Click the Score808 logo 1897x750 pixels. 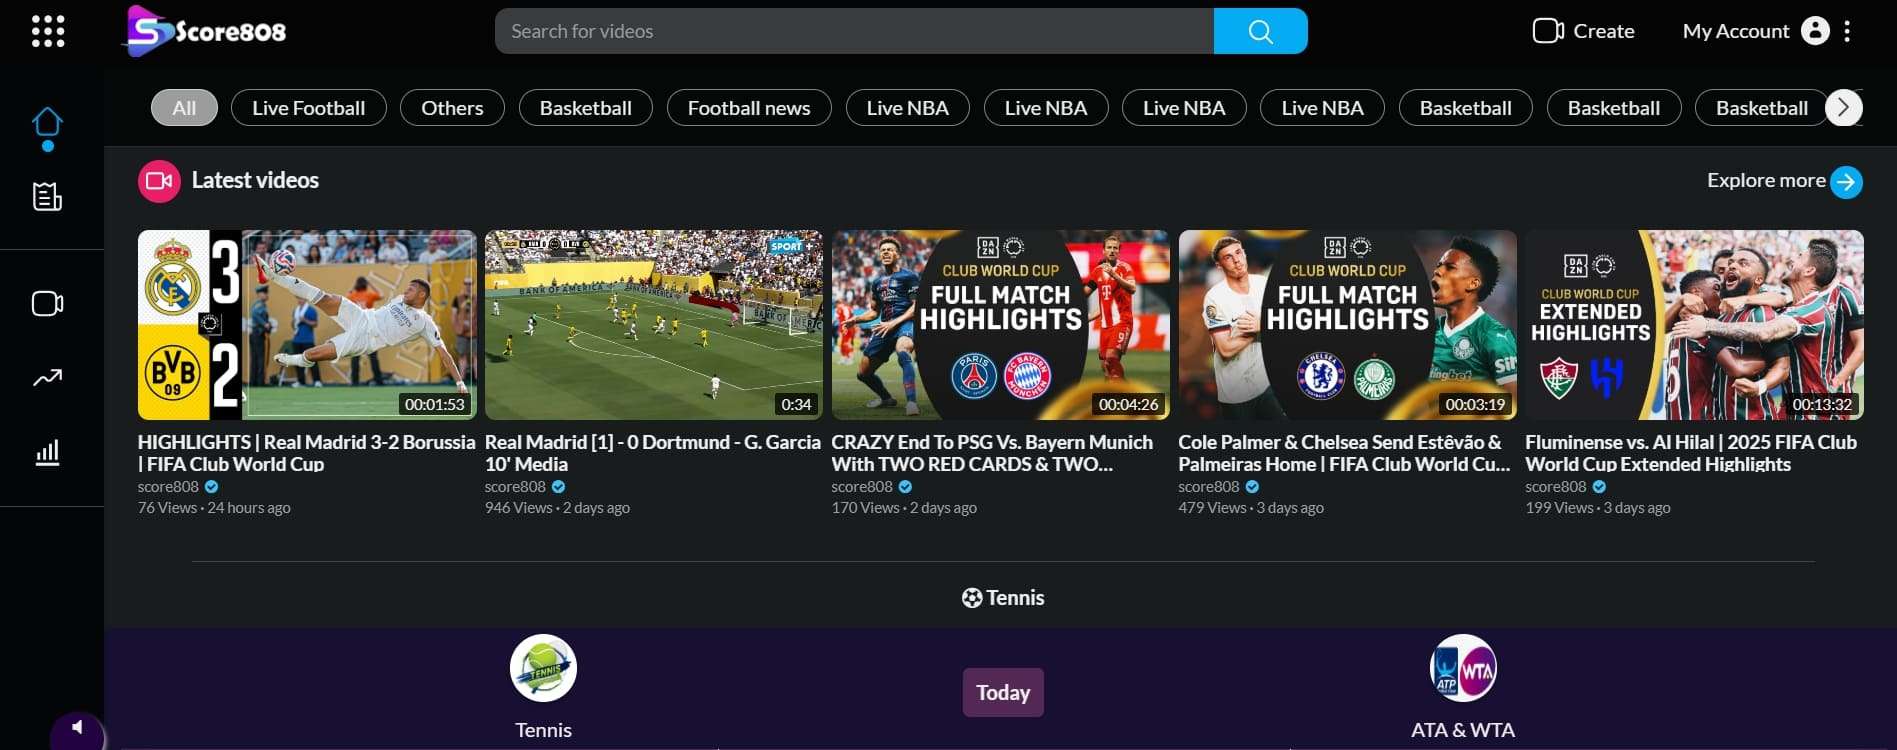click(x=205, y=31)
